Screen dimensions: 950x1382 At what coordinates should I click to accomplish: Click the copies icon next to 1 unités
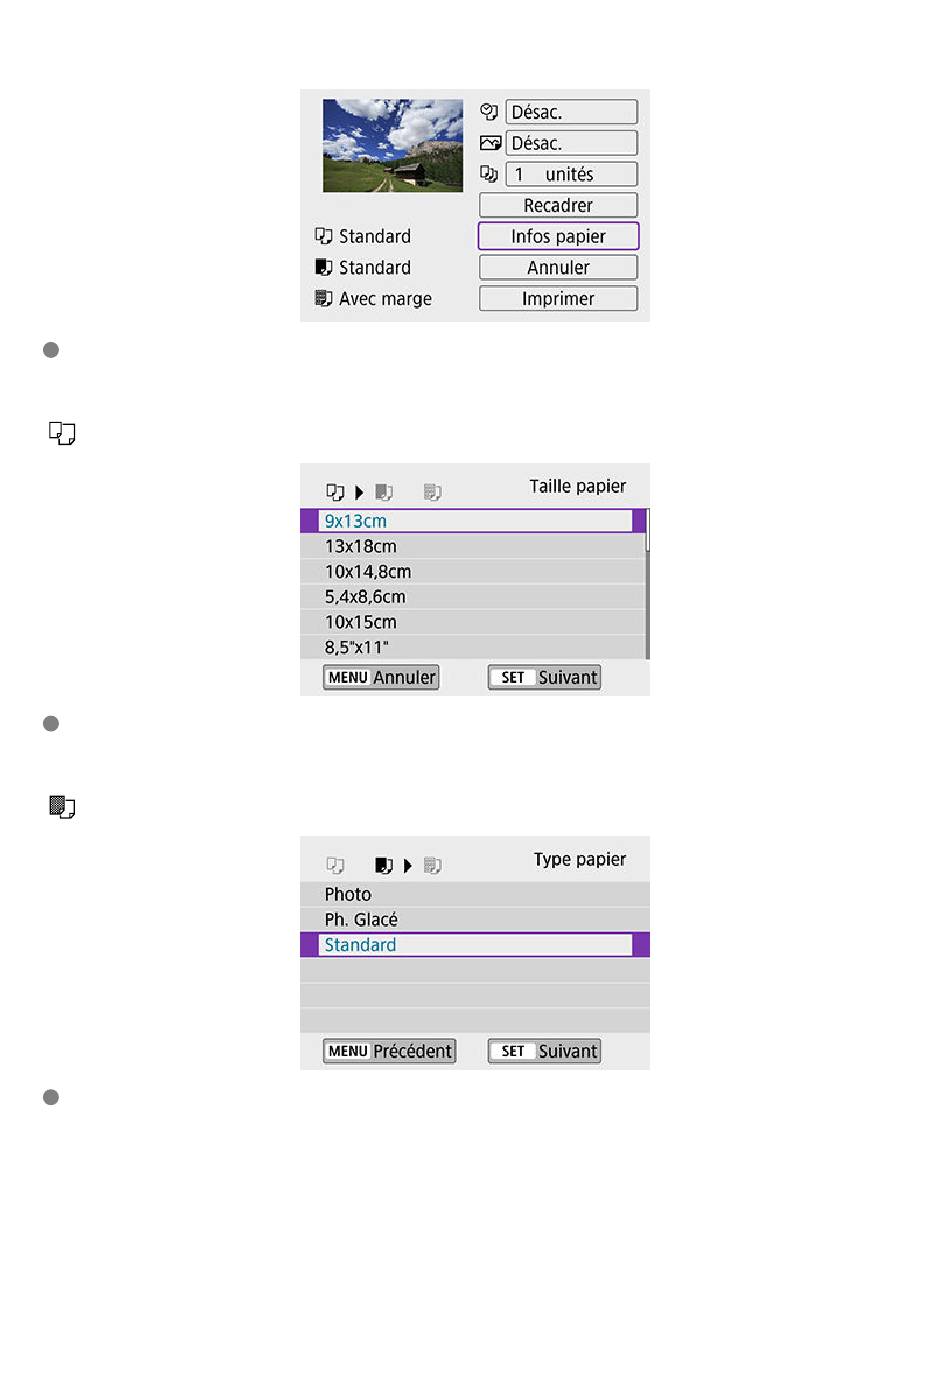pyautogui.click(x=489, y=174)
